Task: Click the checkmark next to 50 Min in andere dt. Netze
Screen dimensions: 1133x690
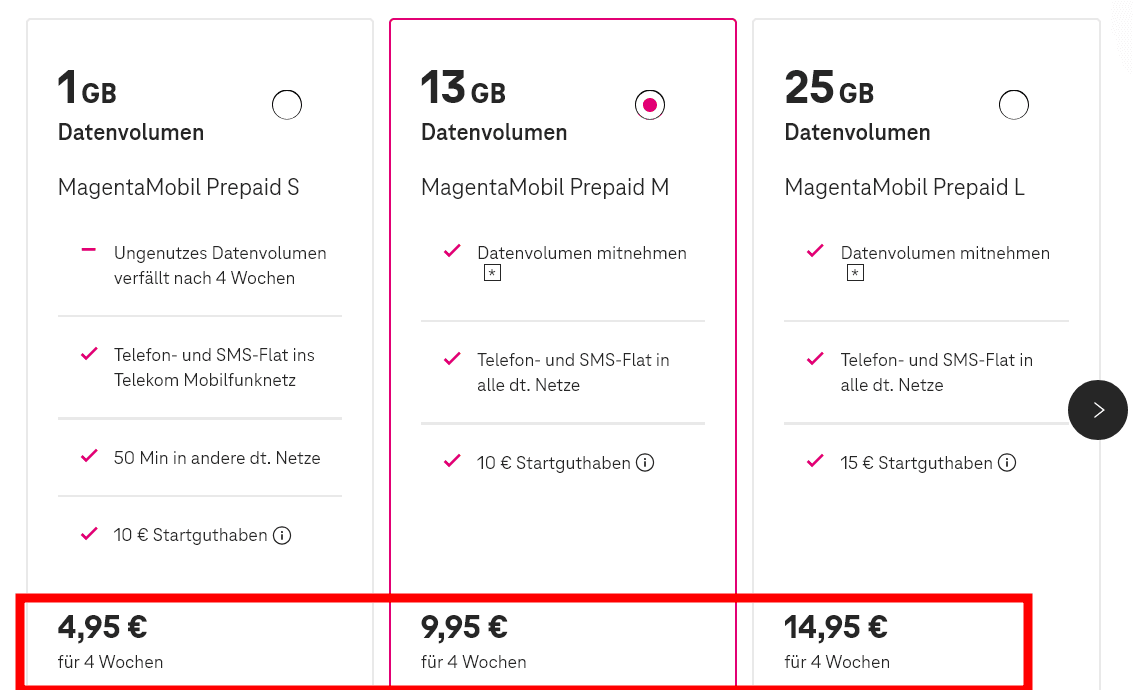Action: pyautogui.click(x=89, y=457)
